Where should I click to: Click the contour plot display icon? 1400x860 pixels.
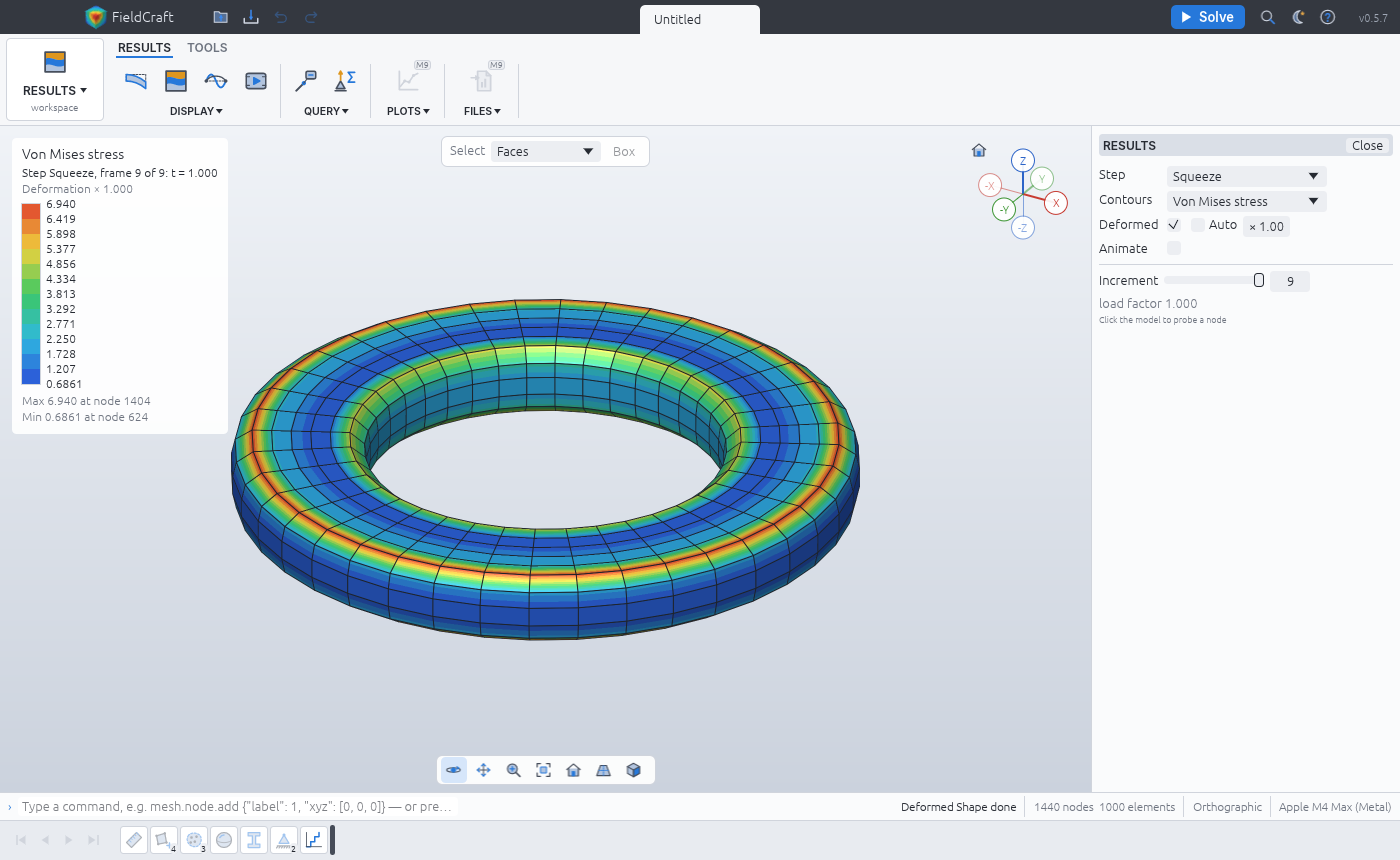click(176, 81)
